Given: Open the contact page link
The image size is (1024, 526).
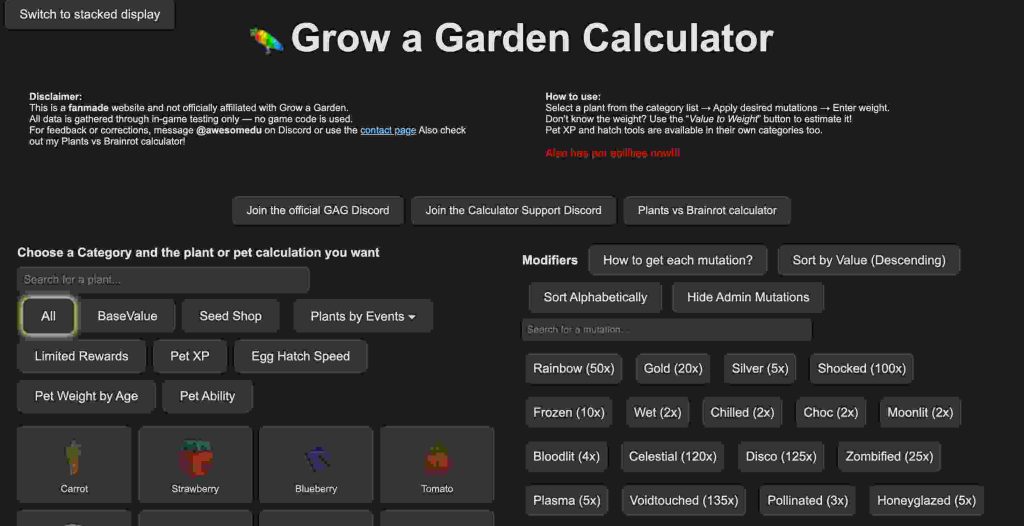Looking at the screenshot, I should [388, 130].
